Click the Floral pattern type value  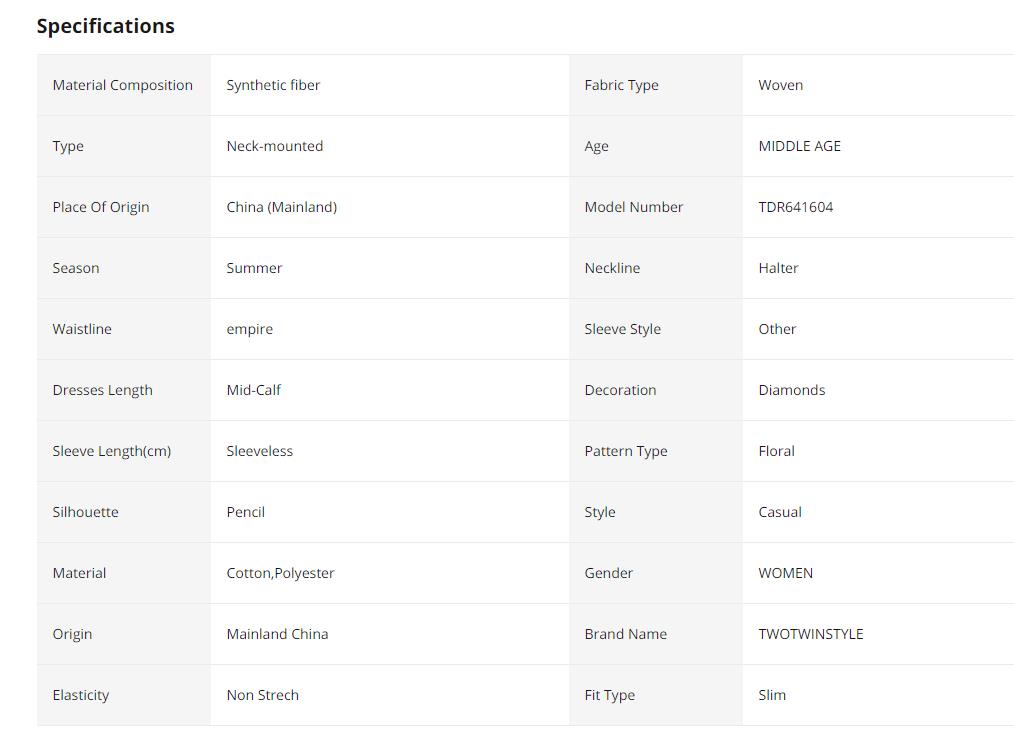coord(776,451)
